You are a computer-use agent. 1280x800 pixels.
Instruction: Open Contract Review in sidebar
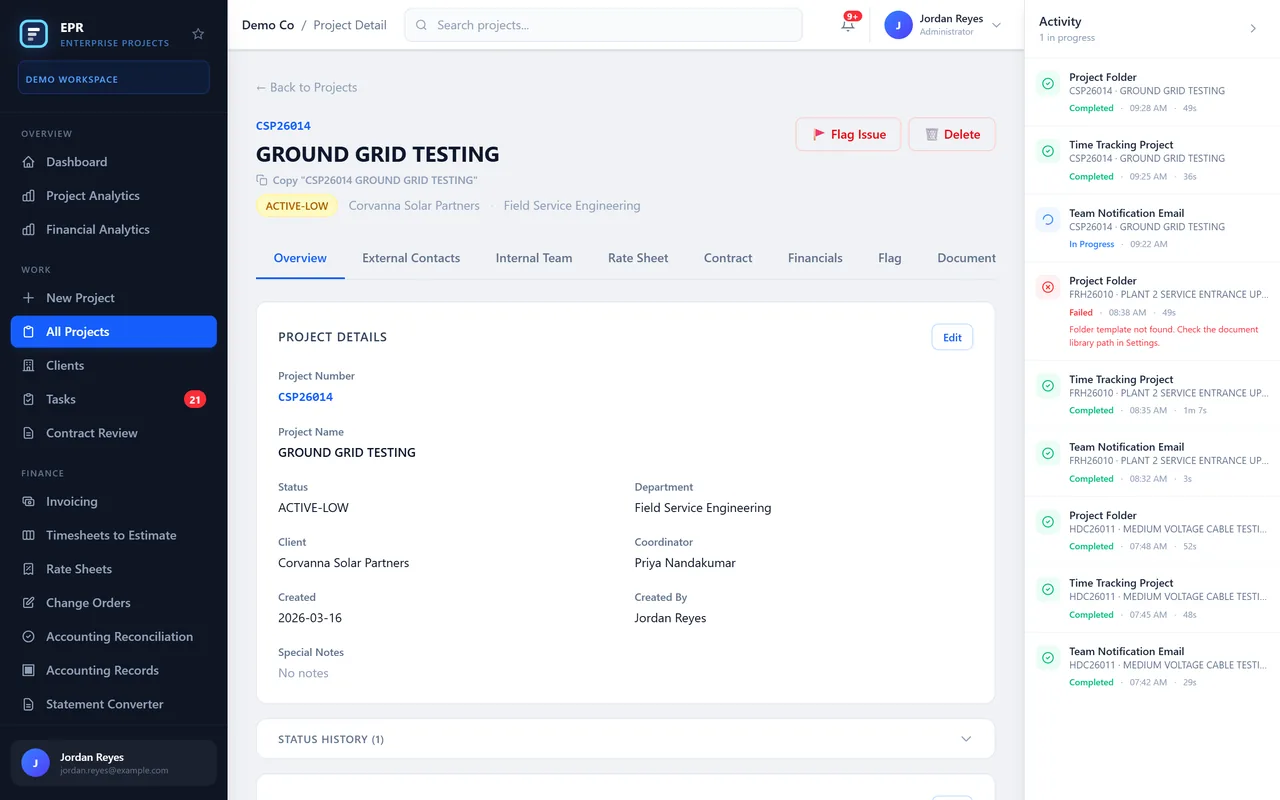point(113,433)
